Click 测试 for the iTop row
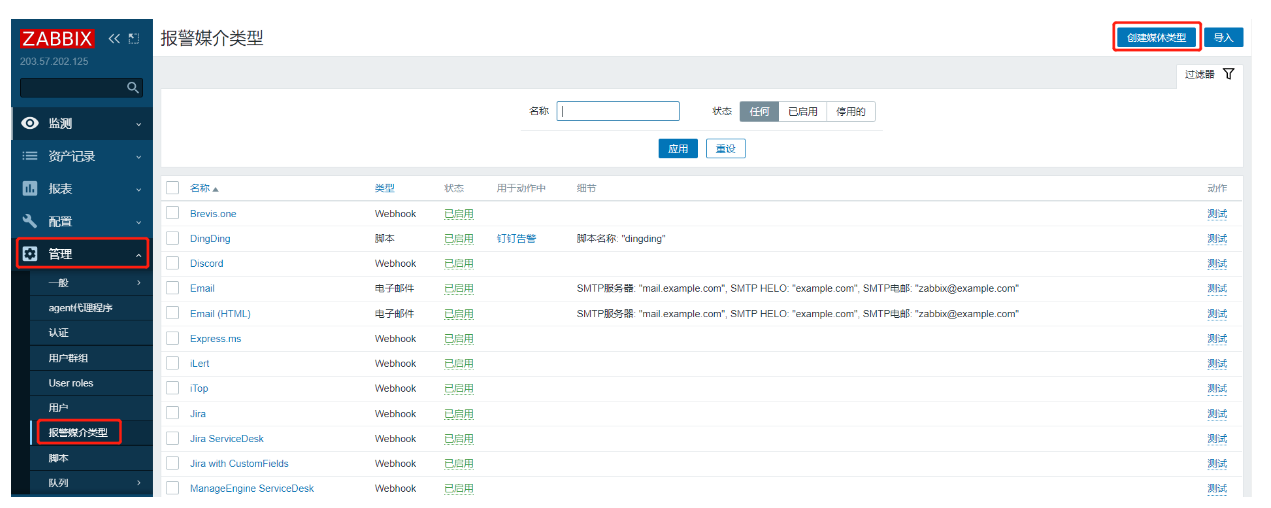Screen dimensions: 1271x508 pos(1217,389)
